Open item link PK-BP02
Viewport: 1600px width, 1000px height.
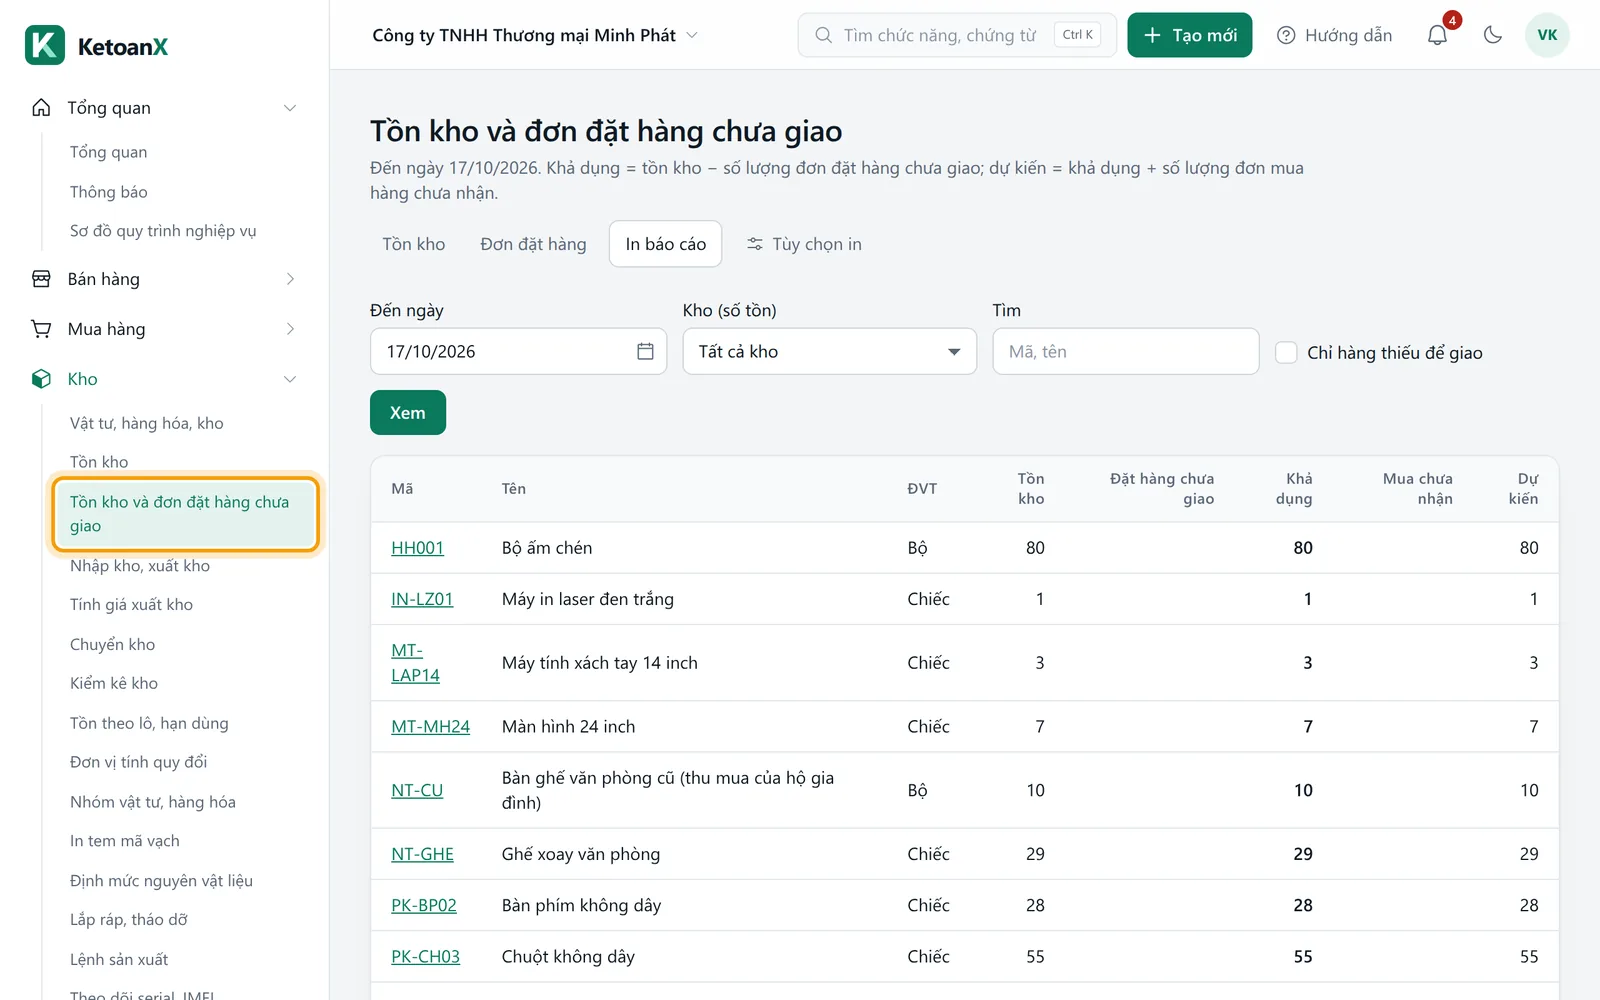point(424,905)
